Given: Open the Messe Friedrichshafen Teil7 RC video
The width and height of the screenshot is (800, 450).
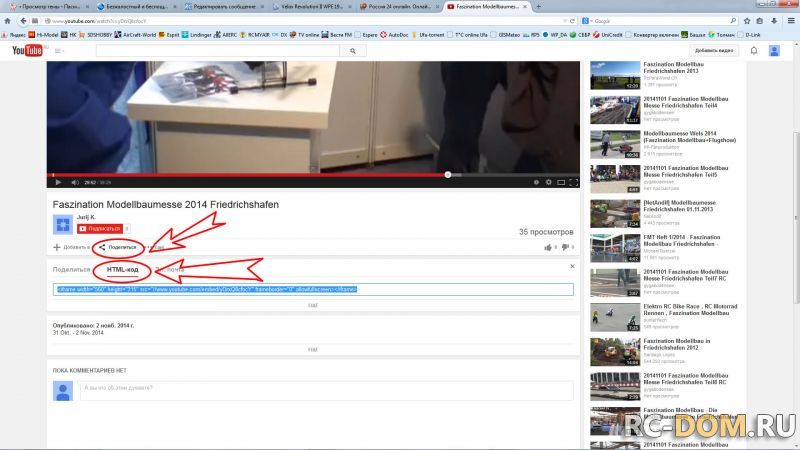Looking at the screenshot, I should click(x=685, y=275).
